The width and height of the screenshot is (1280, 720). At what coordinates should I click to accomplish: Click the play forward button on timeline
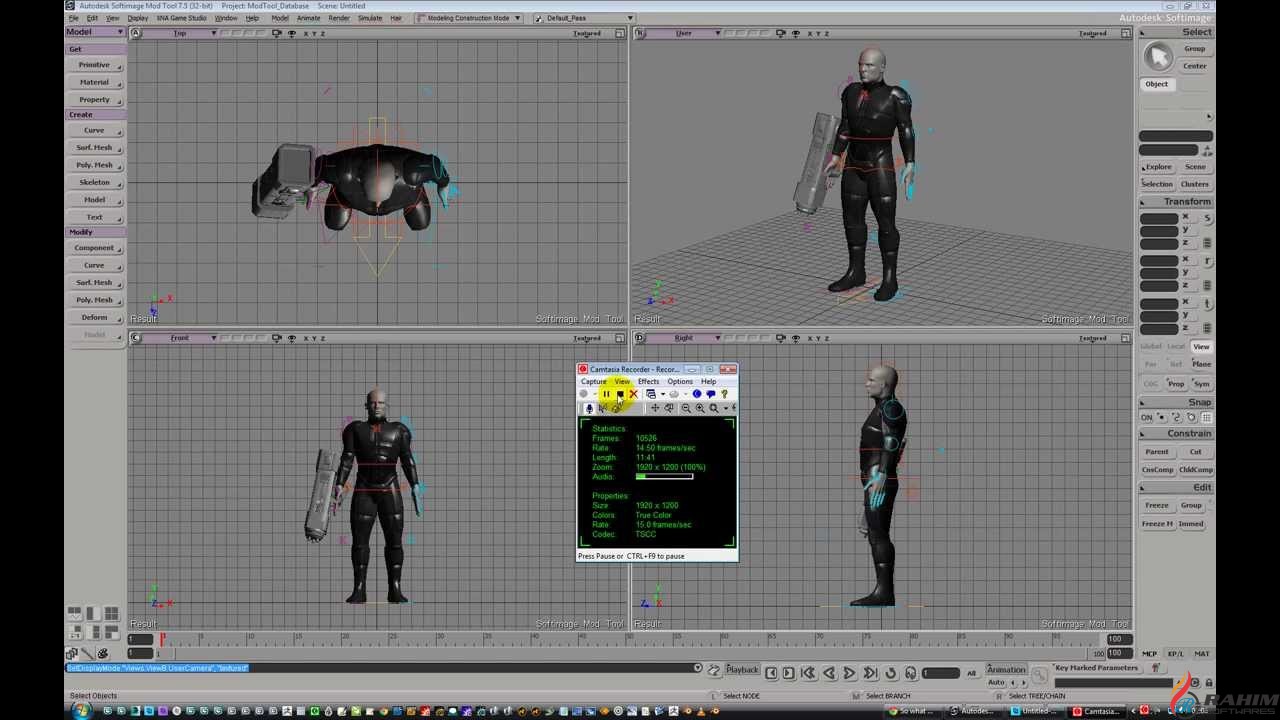click(849, 673)
